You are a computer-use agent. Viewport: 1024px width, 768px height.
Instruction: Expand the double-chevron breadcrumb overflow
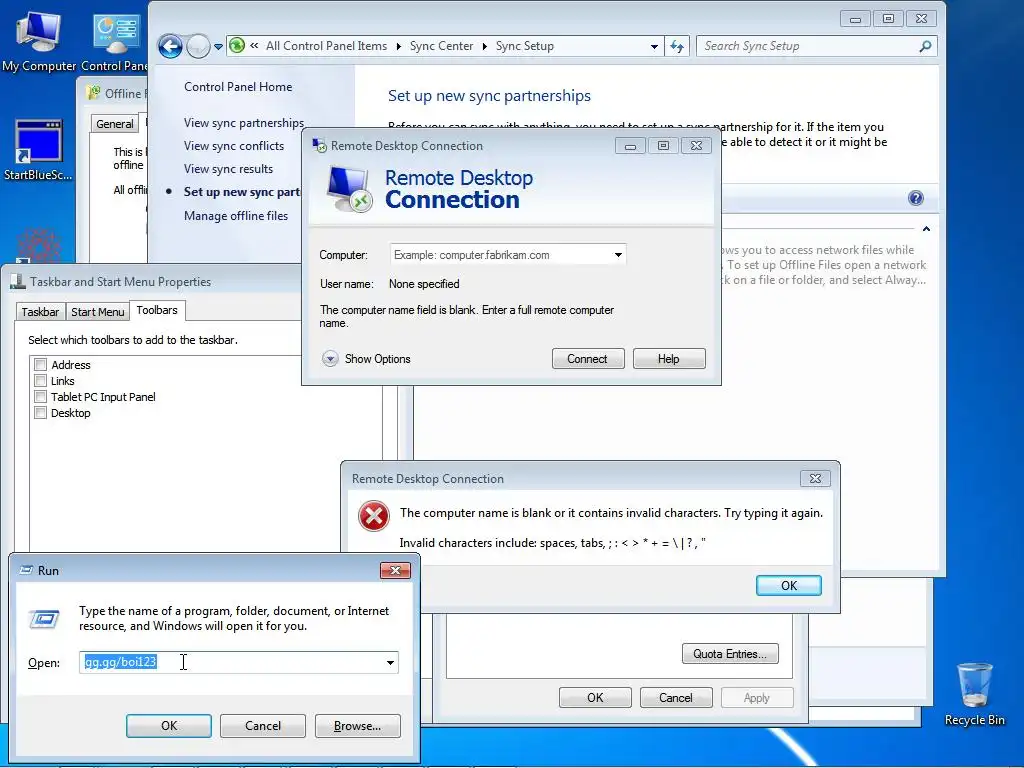[x=254, y=46]
